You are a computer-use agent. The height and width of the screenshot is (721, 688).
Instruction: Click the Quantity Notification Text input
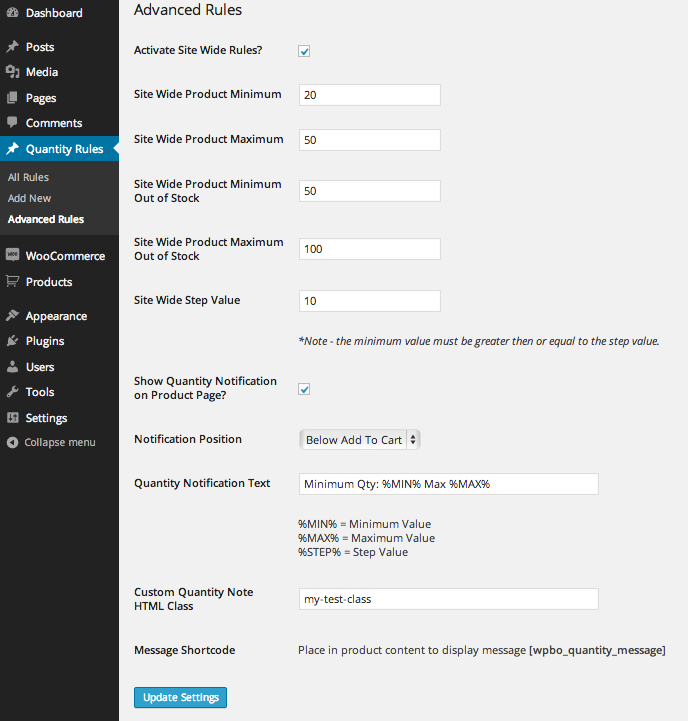pyautogui.click(x=448, y=484)
